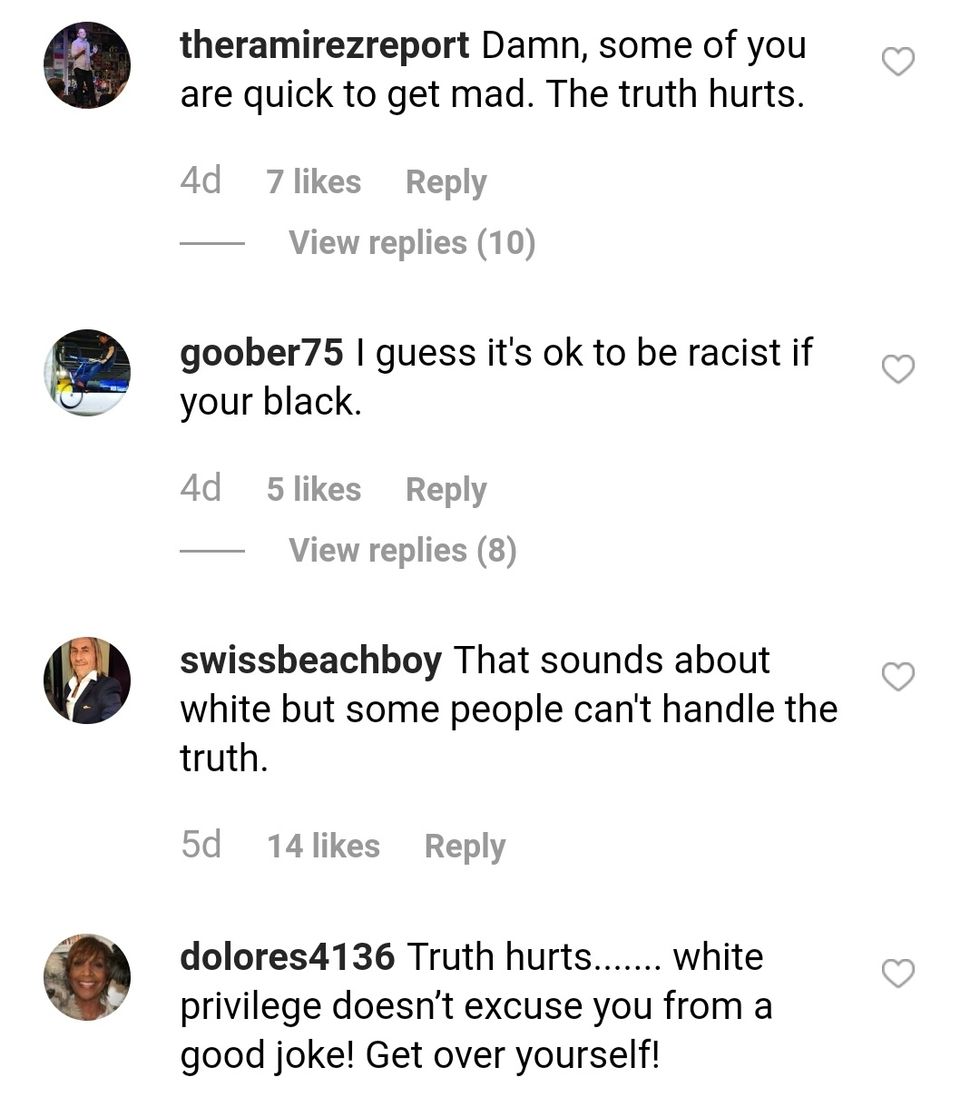Screen dimensions: 980x1106
Task: Like swissbeachboy's comment using heart
Action: (x=898, y=676)
